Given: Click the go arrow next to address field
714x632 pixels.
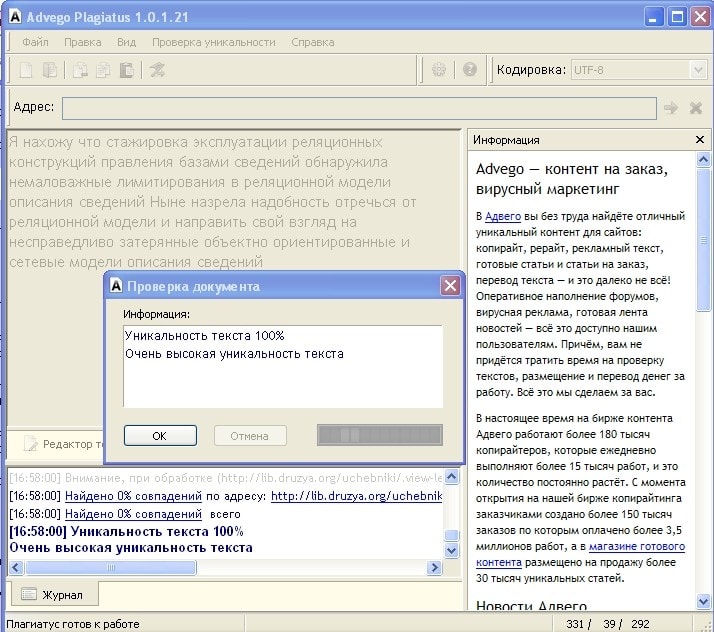Looking at the screenshot, I should (x=671, y=108).
